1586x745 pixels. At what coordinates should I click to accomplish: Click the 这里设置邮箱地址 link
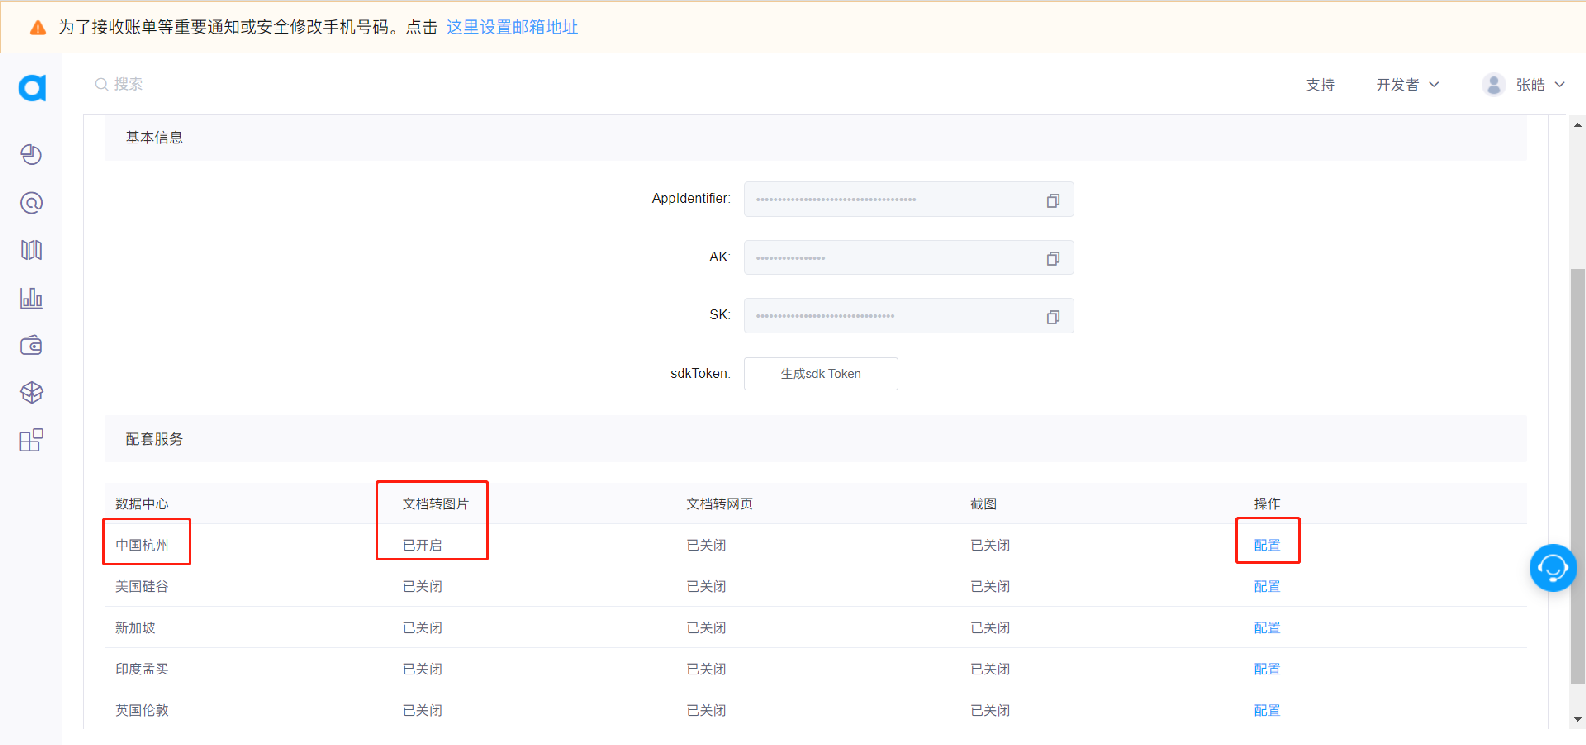[512, 27]
